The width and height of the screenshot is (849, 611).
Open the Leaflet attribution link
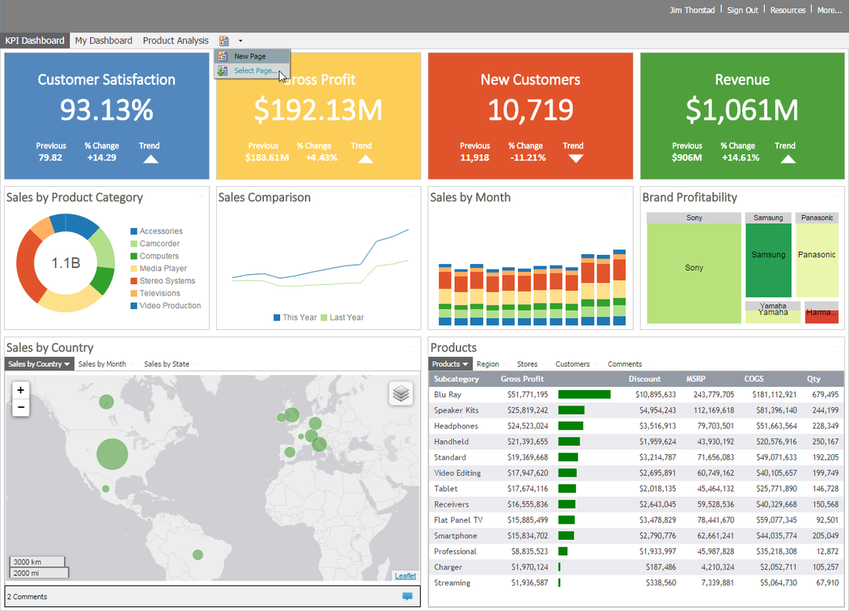point(405,576)
